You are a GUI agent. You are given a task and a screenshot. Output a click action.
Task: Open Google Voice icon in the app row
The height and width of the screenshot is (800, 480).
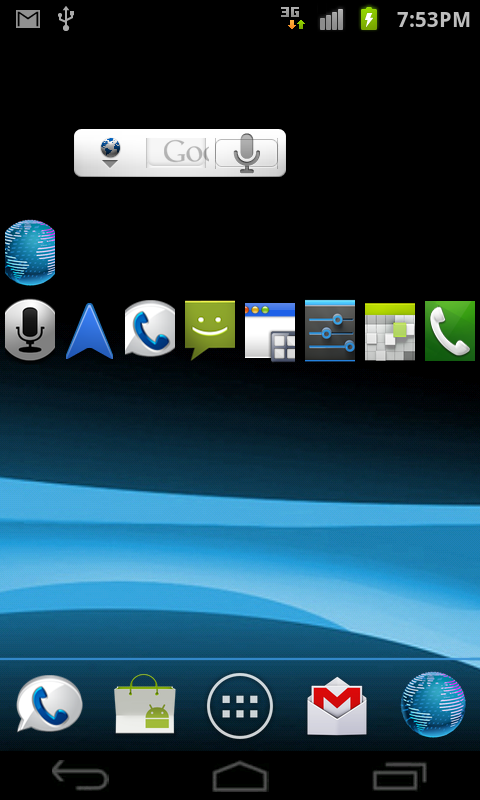pyautogui.click(x=150, y=329)
